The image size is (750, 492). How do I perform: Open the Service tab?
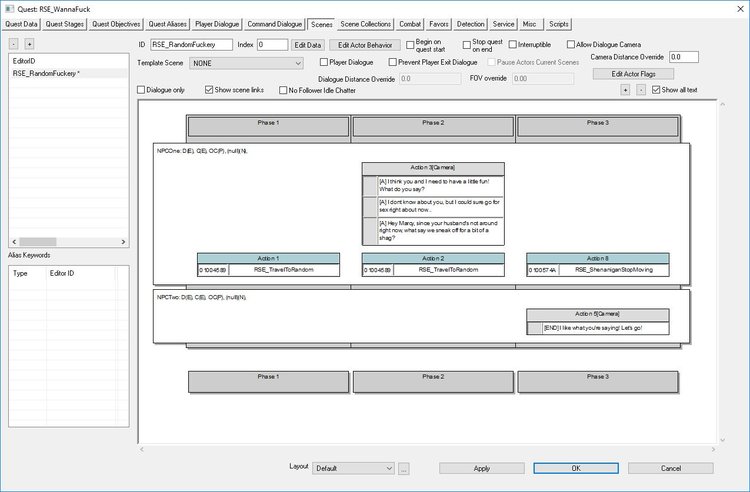(x=503, y=24)
